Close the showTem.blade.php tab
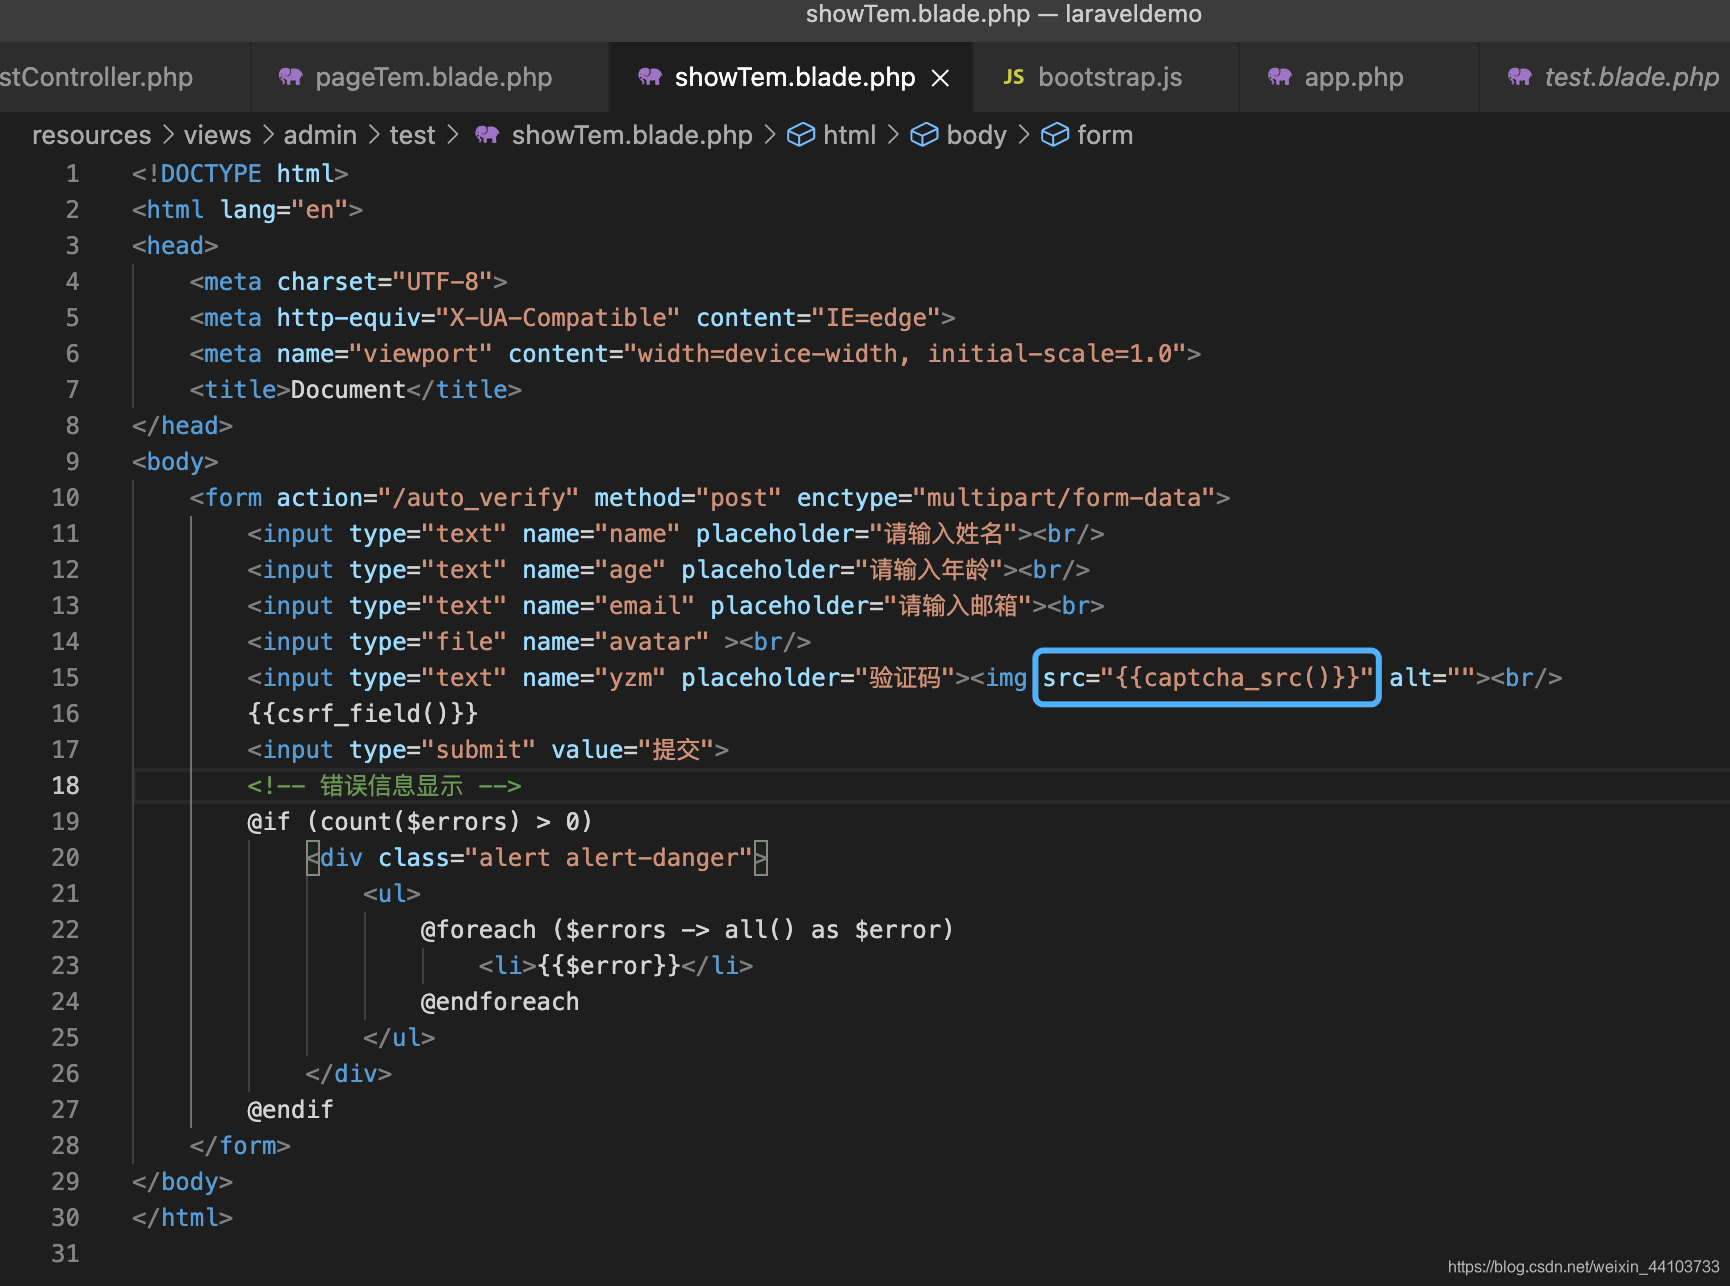 pyautogui.click(x=941, y=78)
